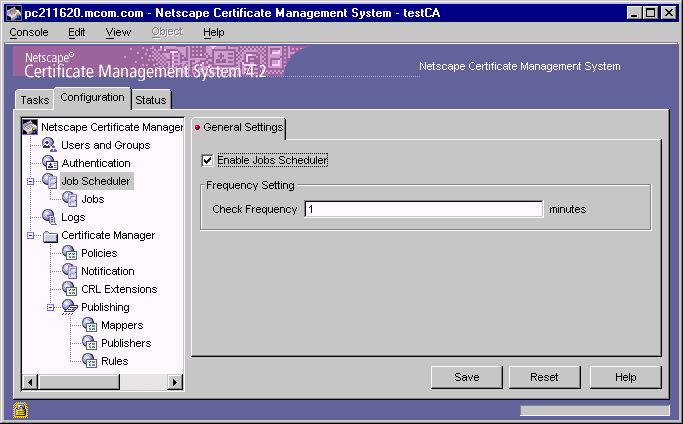Select the General Settings tab
The height and width of the screenshot is (424, 683).
[x=239, y=128]
